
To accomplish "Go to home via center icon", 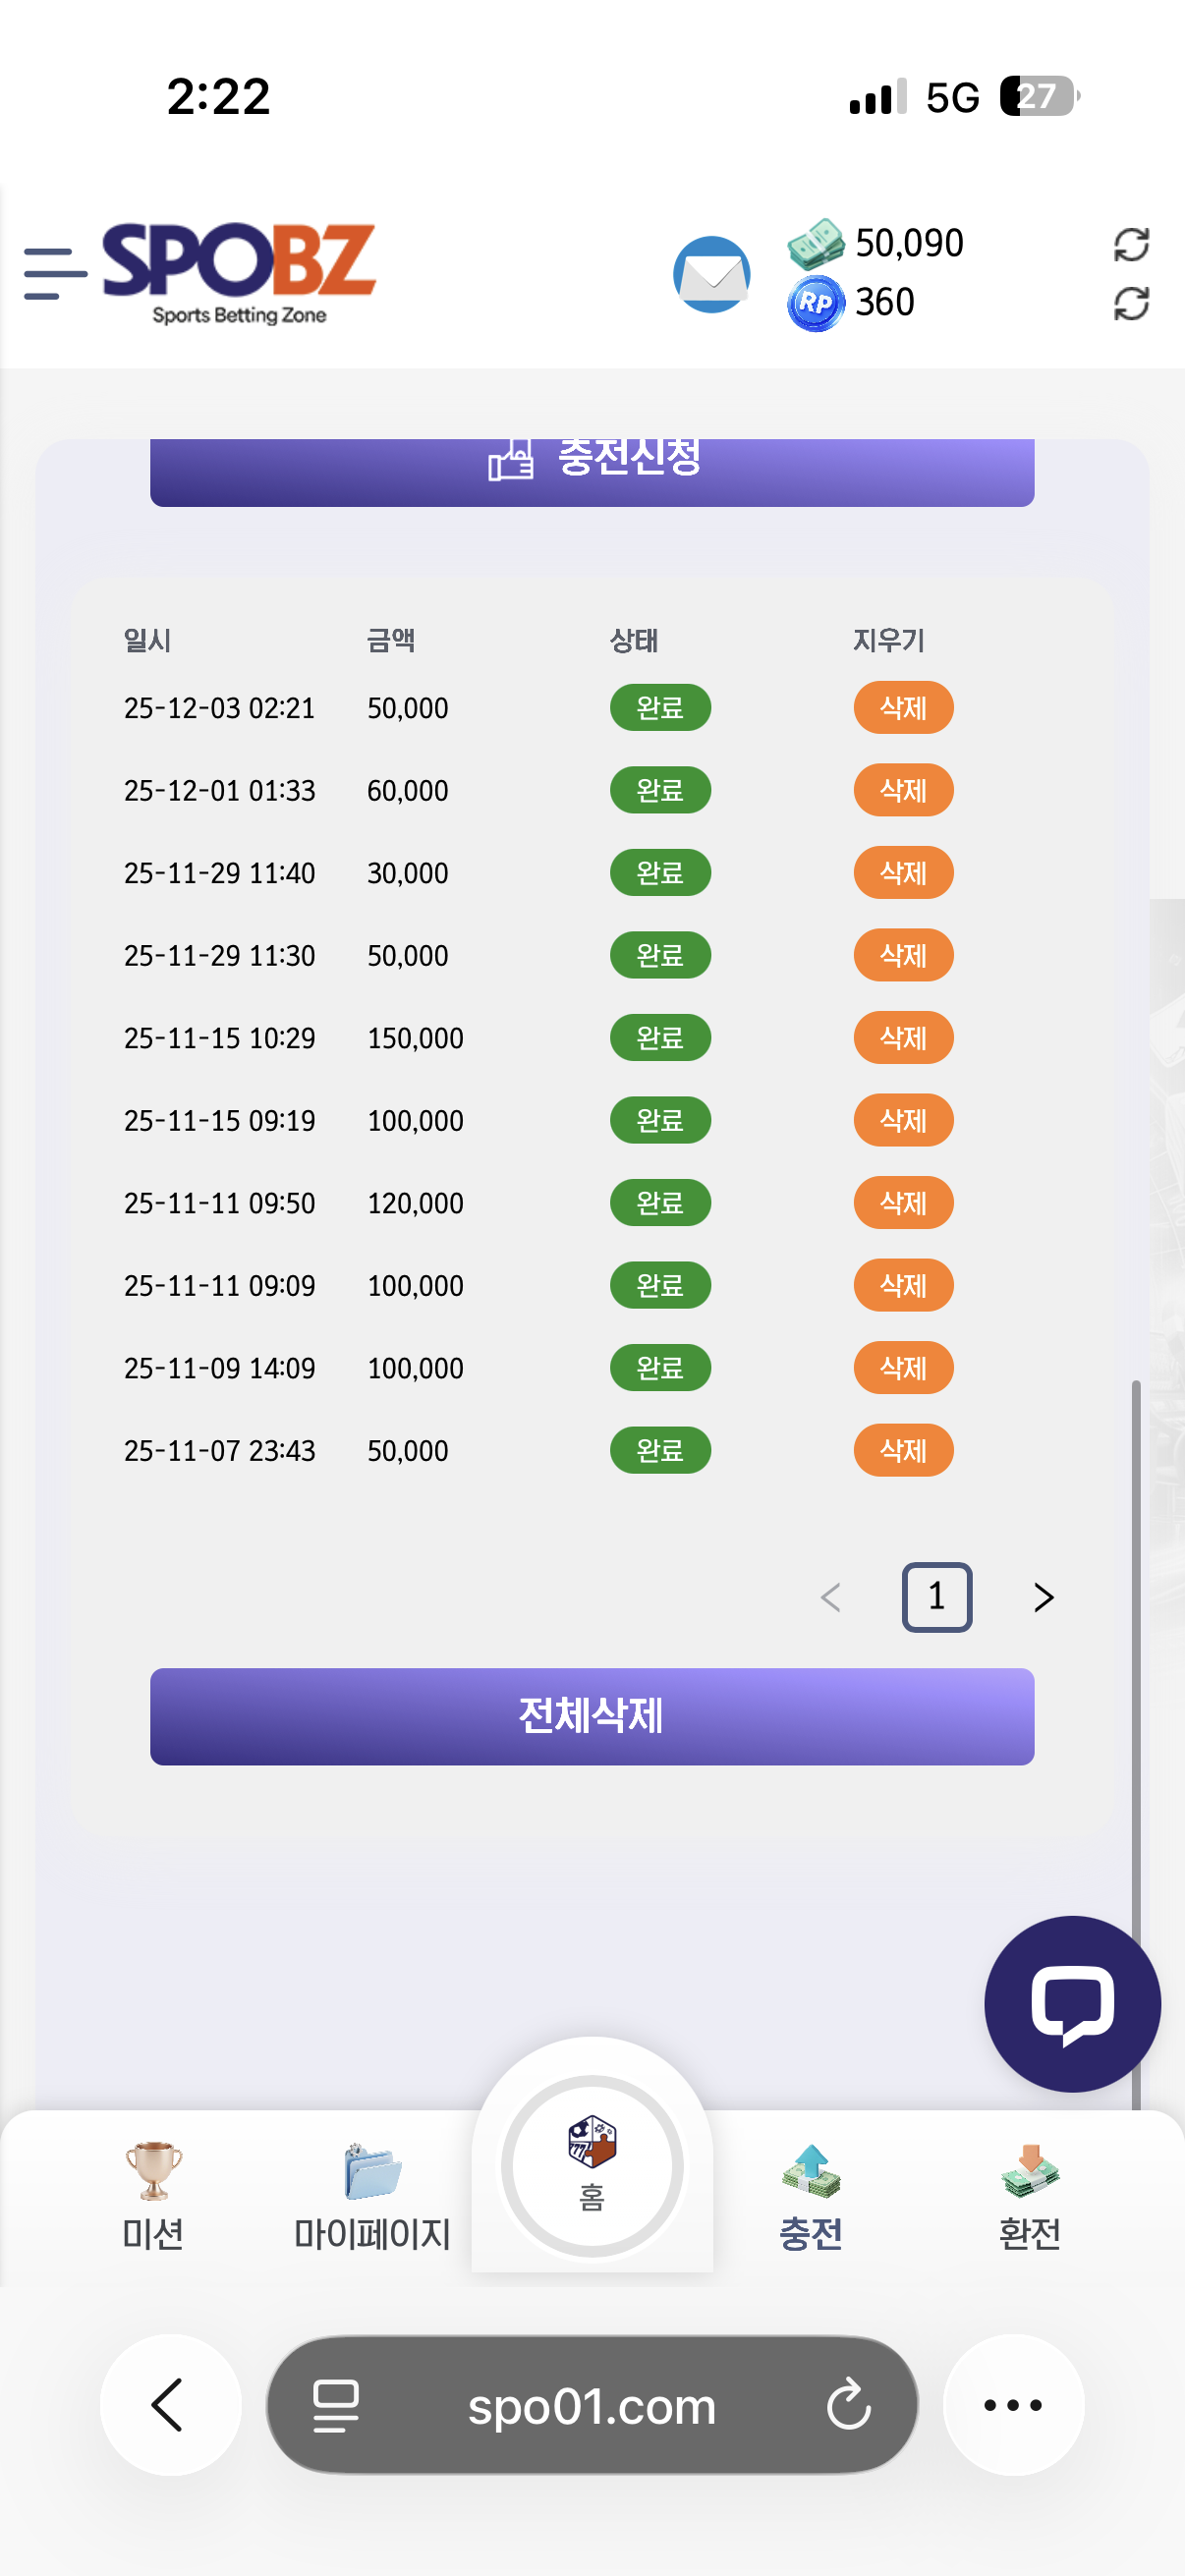I will 592,2164.
